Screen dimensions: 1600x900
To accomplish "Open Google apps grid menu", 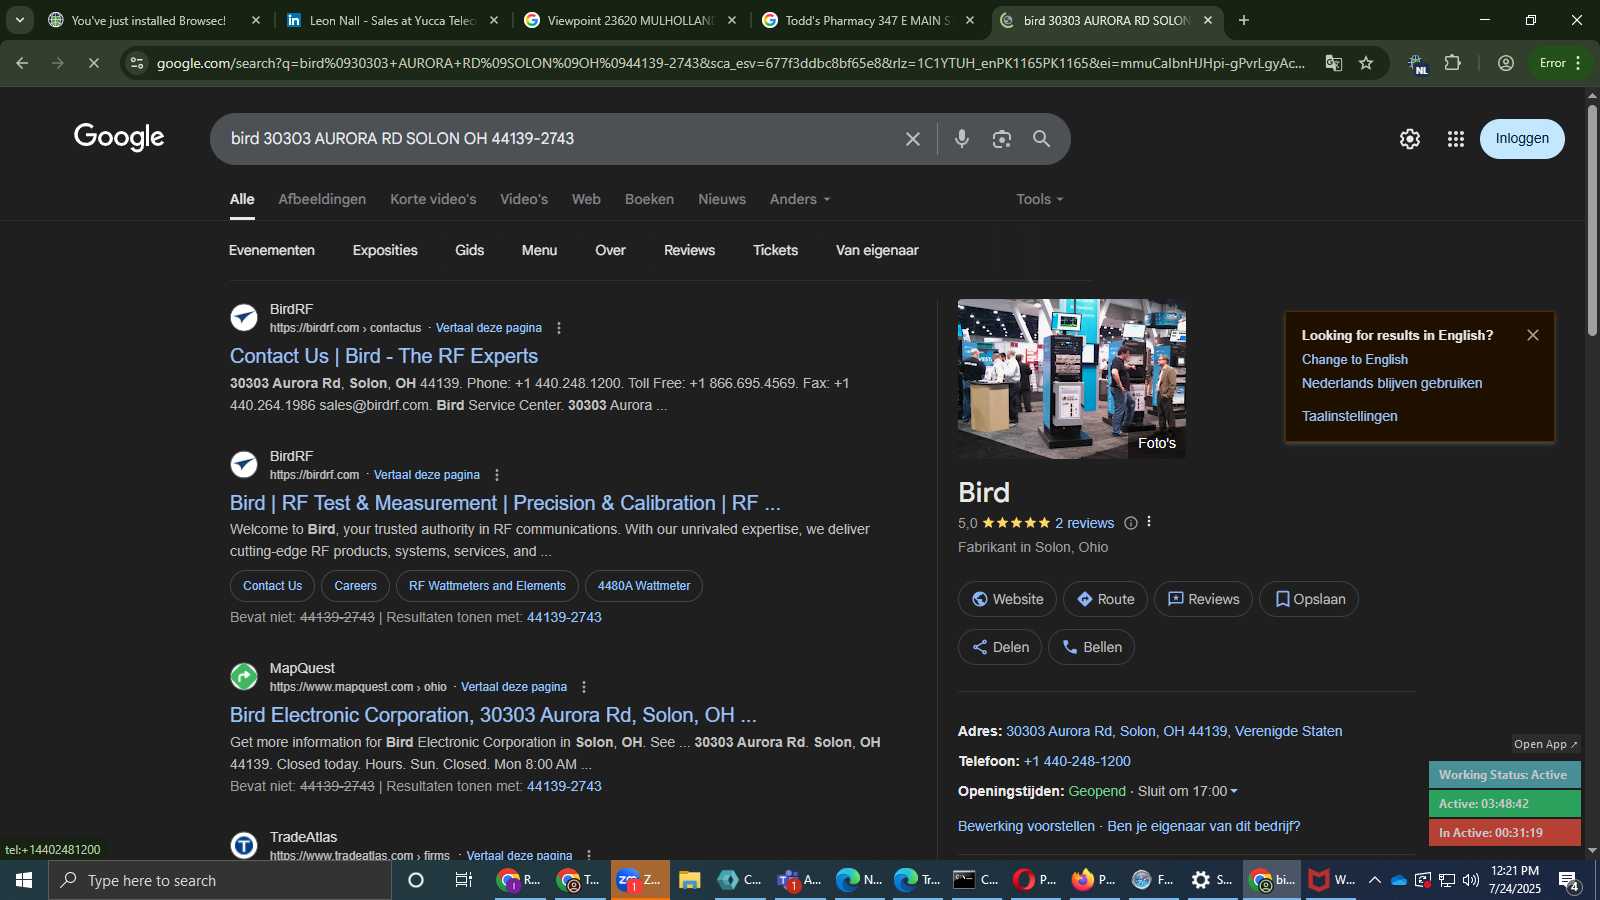I will pyautogui.click(x=1456, y=139).
